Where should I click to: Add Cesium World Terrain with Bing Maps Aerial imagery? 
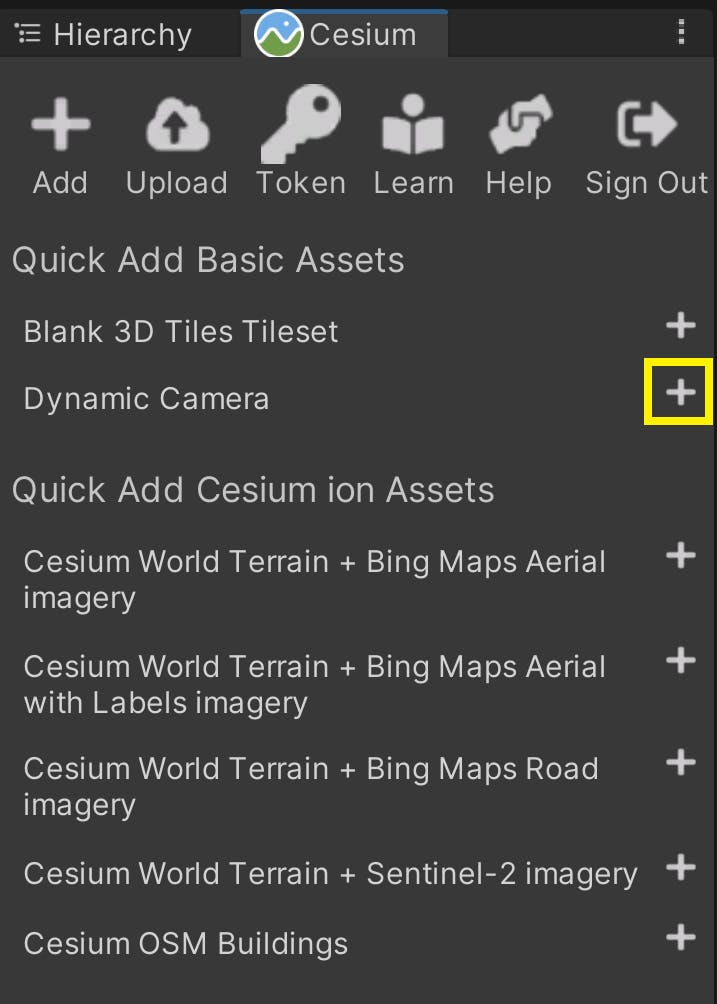pos(680,555)
